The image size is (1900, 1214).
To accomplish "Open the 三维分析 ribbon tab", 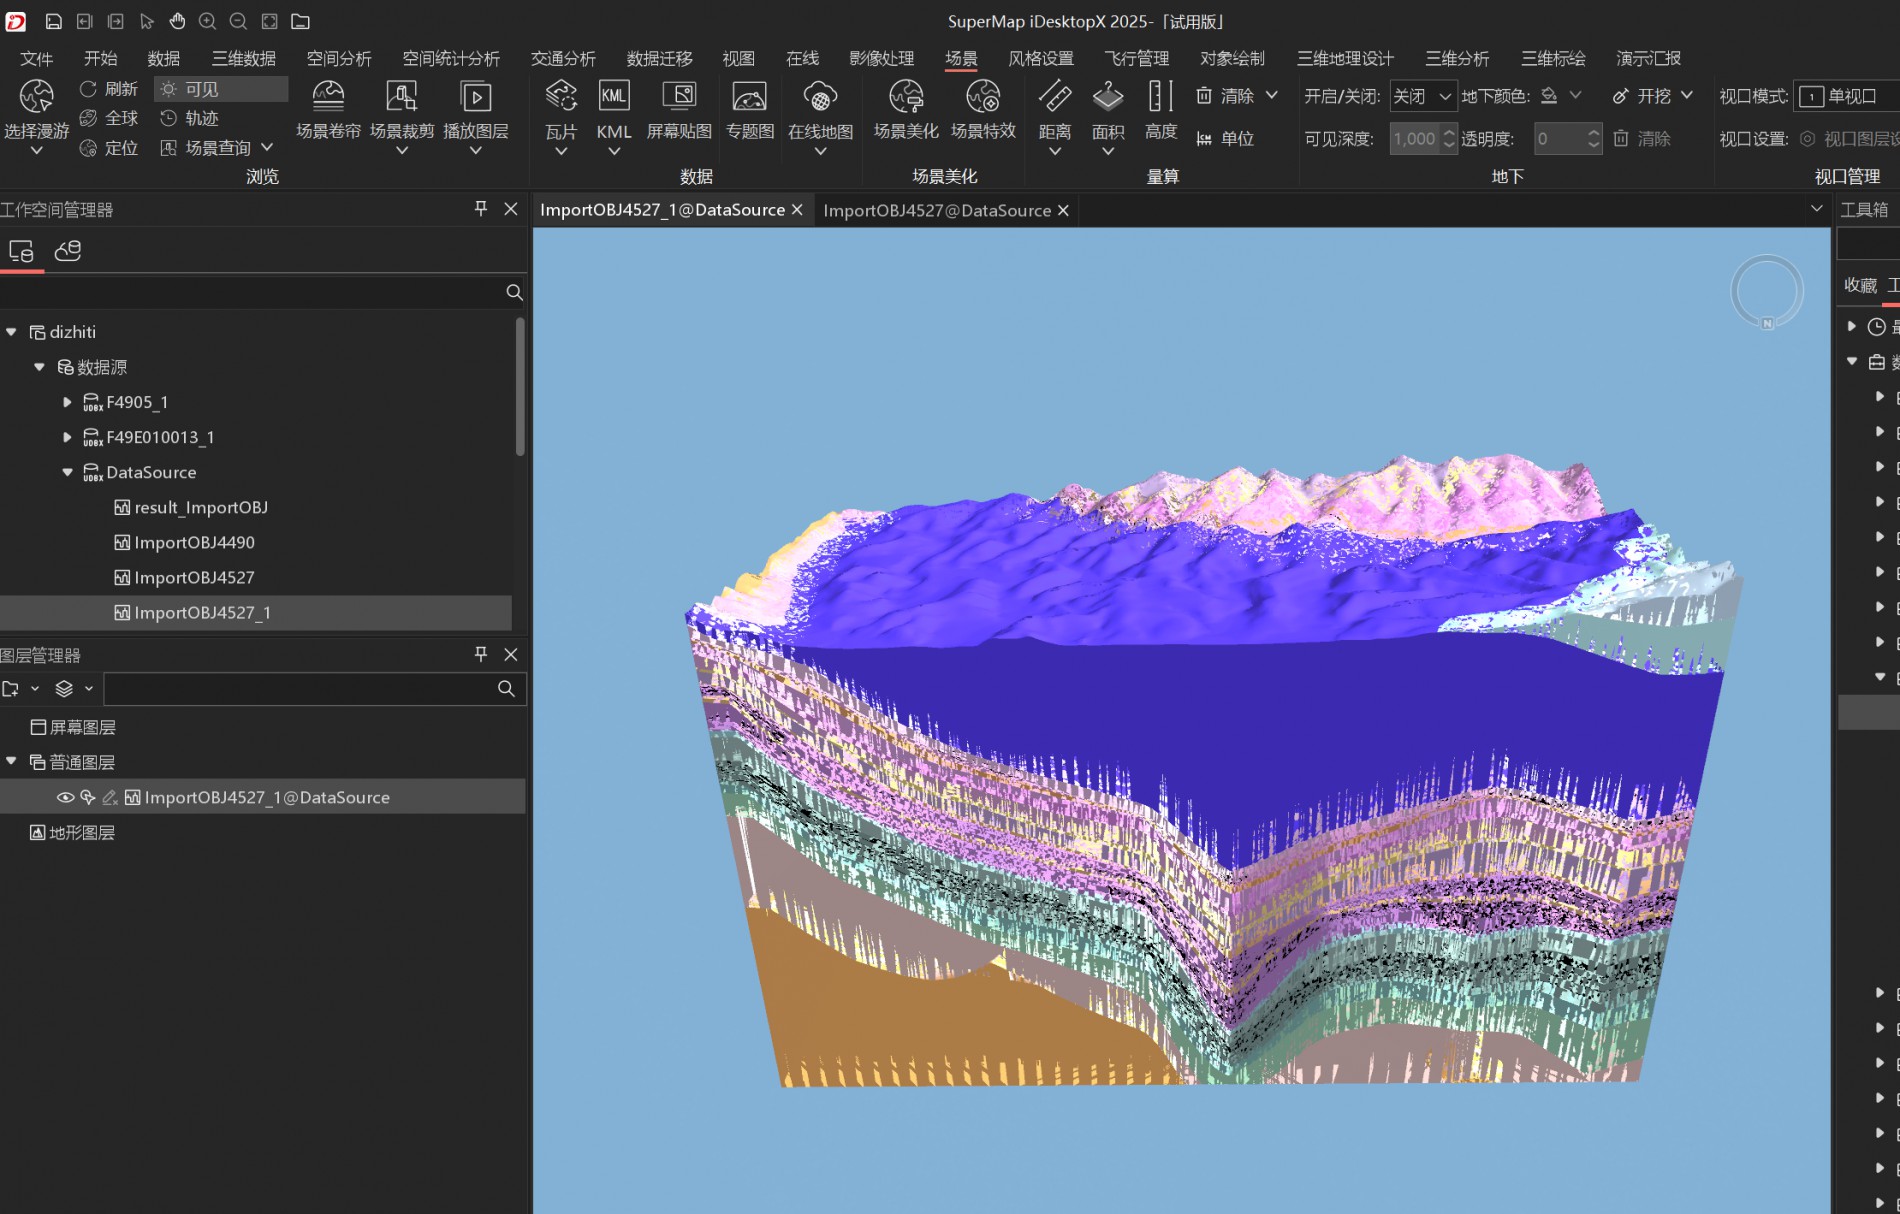I will pos(1456,58).
